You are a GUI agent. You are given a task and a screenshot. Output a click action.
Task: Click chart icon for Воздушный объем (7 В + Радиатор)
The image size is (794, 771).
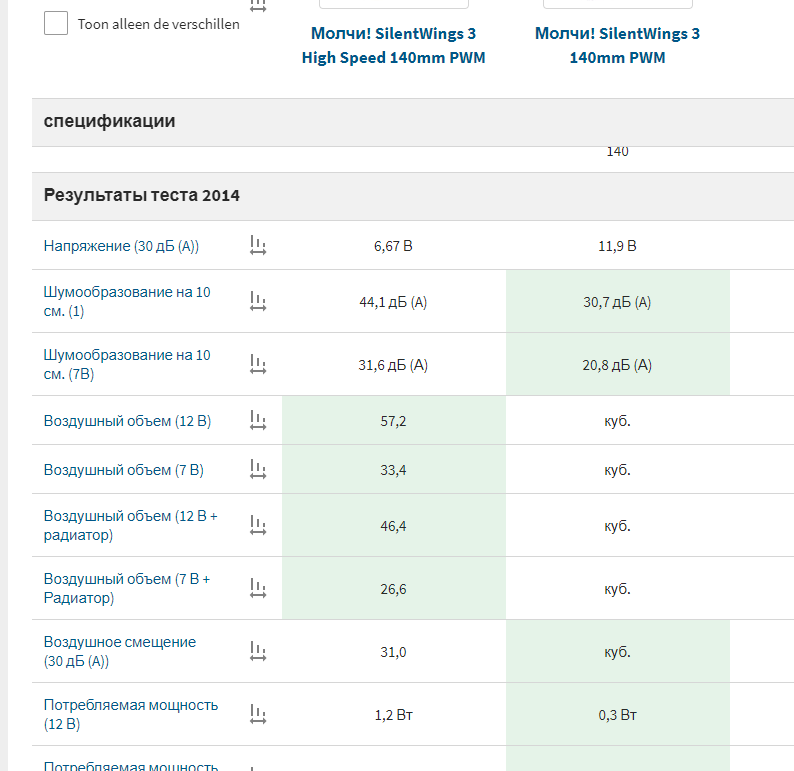click(258, 588)
